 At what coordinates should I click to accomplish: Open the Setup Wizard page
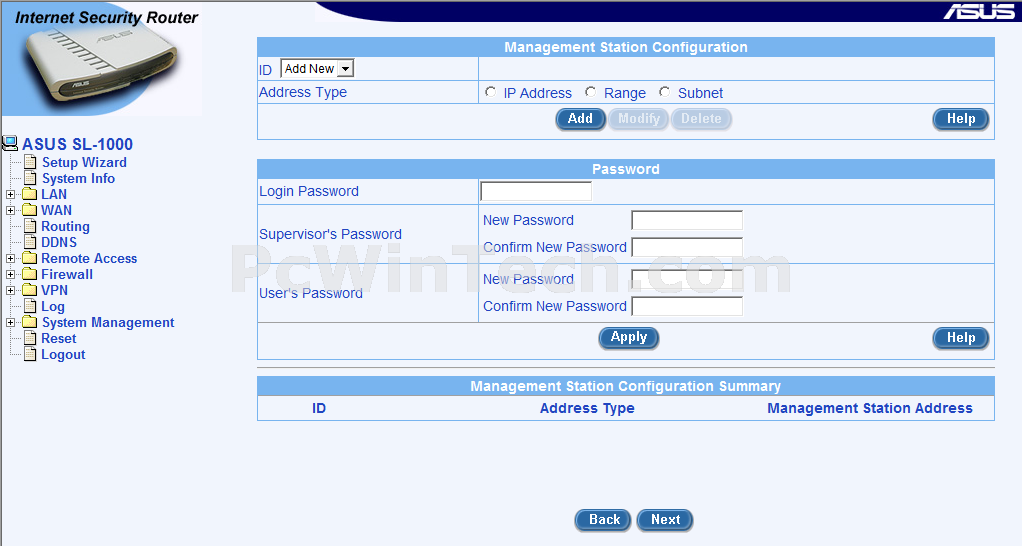pos(84,162)
